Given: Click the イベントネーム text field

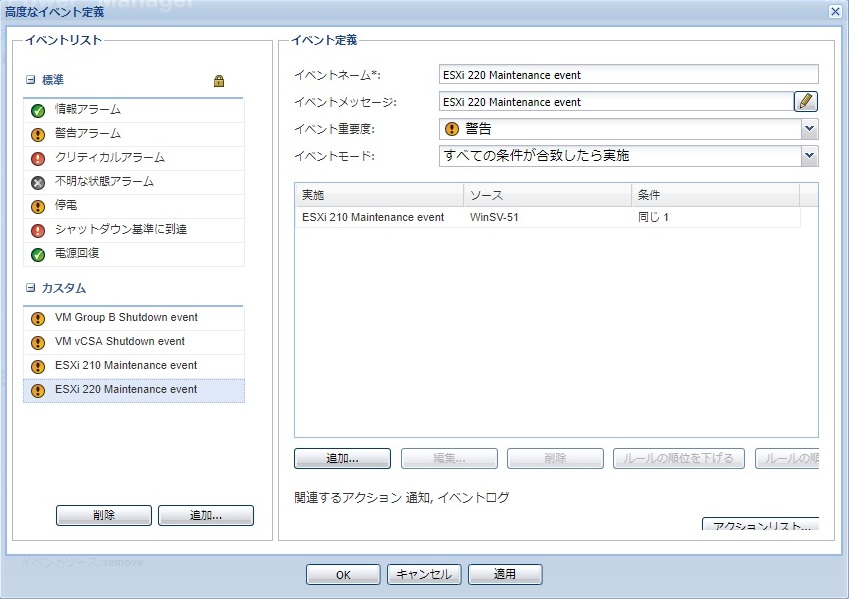Looking at the screenshot, I should [x=628, y=75].
